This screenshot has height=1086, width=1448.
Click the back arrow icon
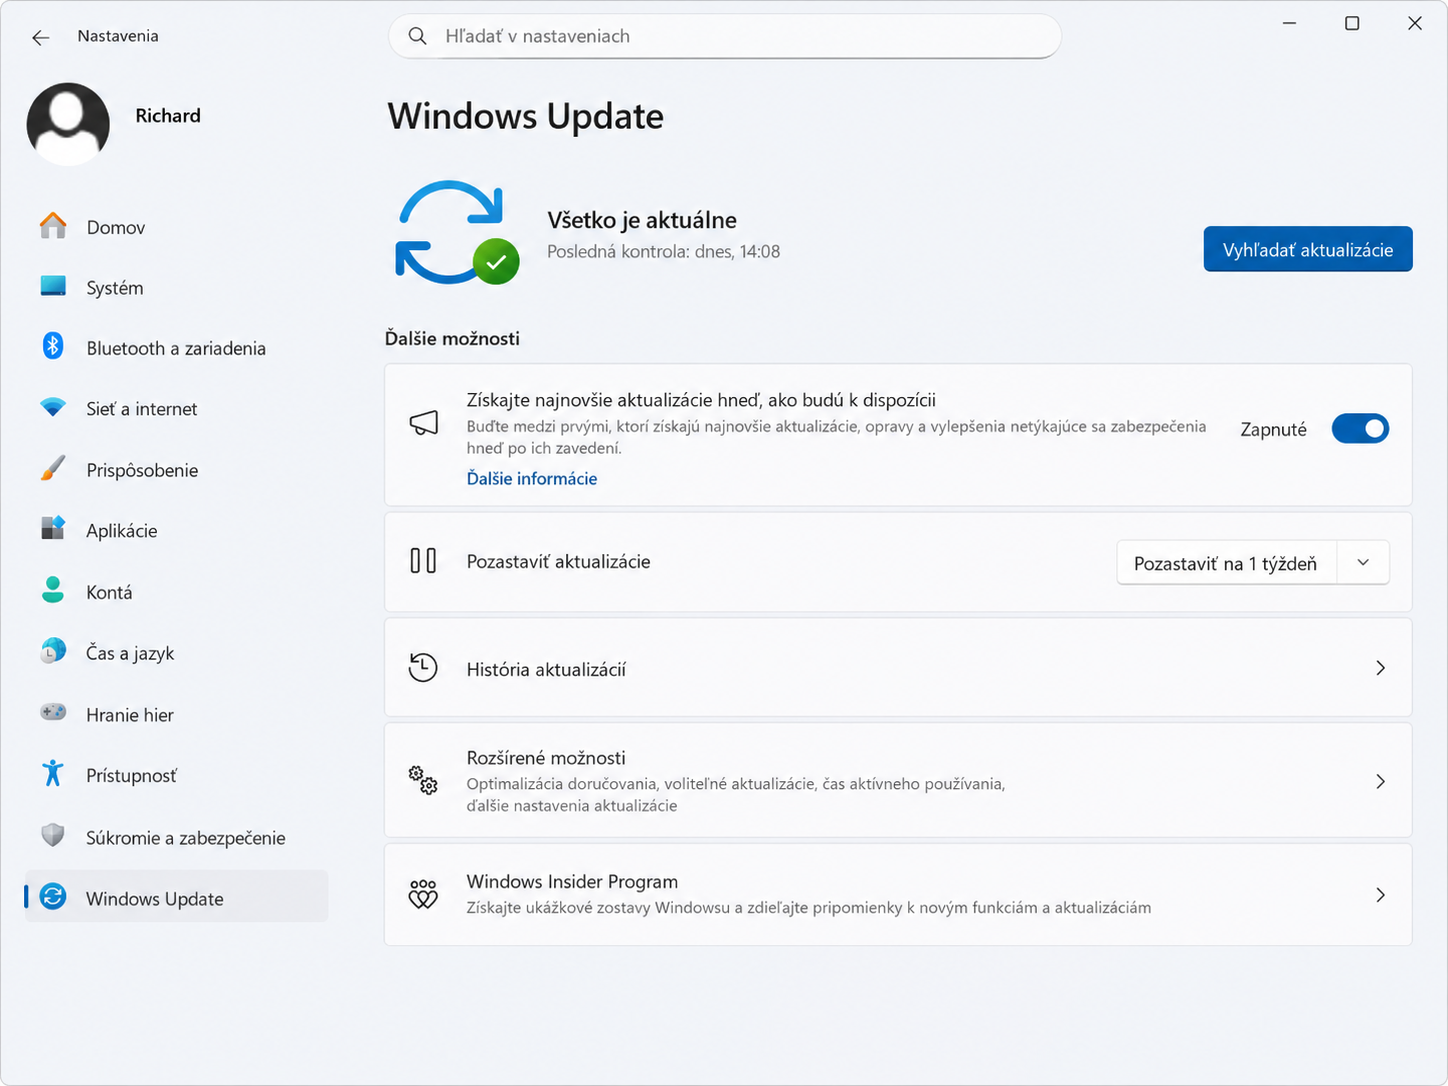pos(40,37)
